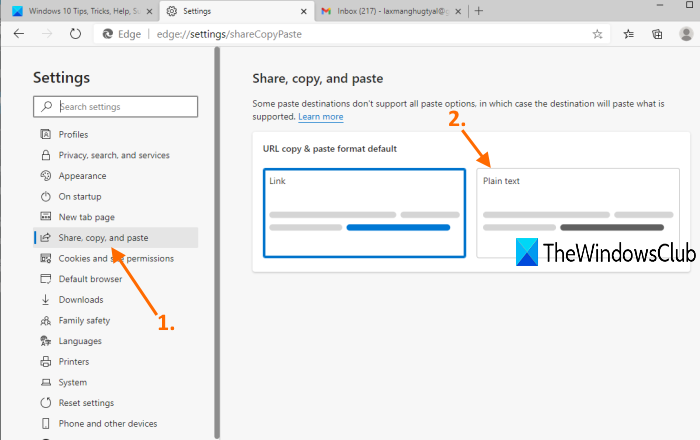Click the Cookies and site permissions icon
700x440 pixels.
[x=46, y=258]
